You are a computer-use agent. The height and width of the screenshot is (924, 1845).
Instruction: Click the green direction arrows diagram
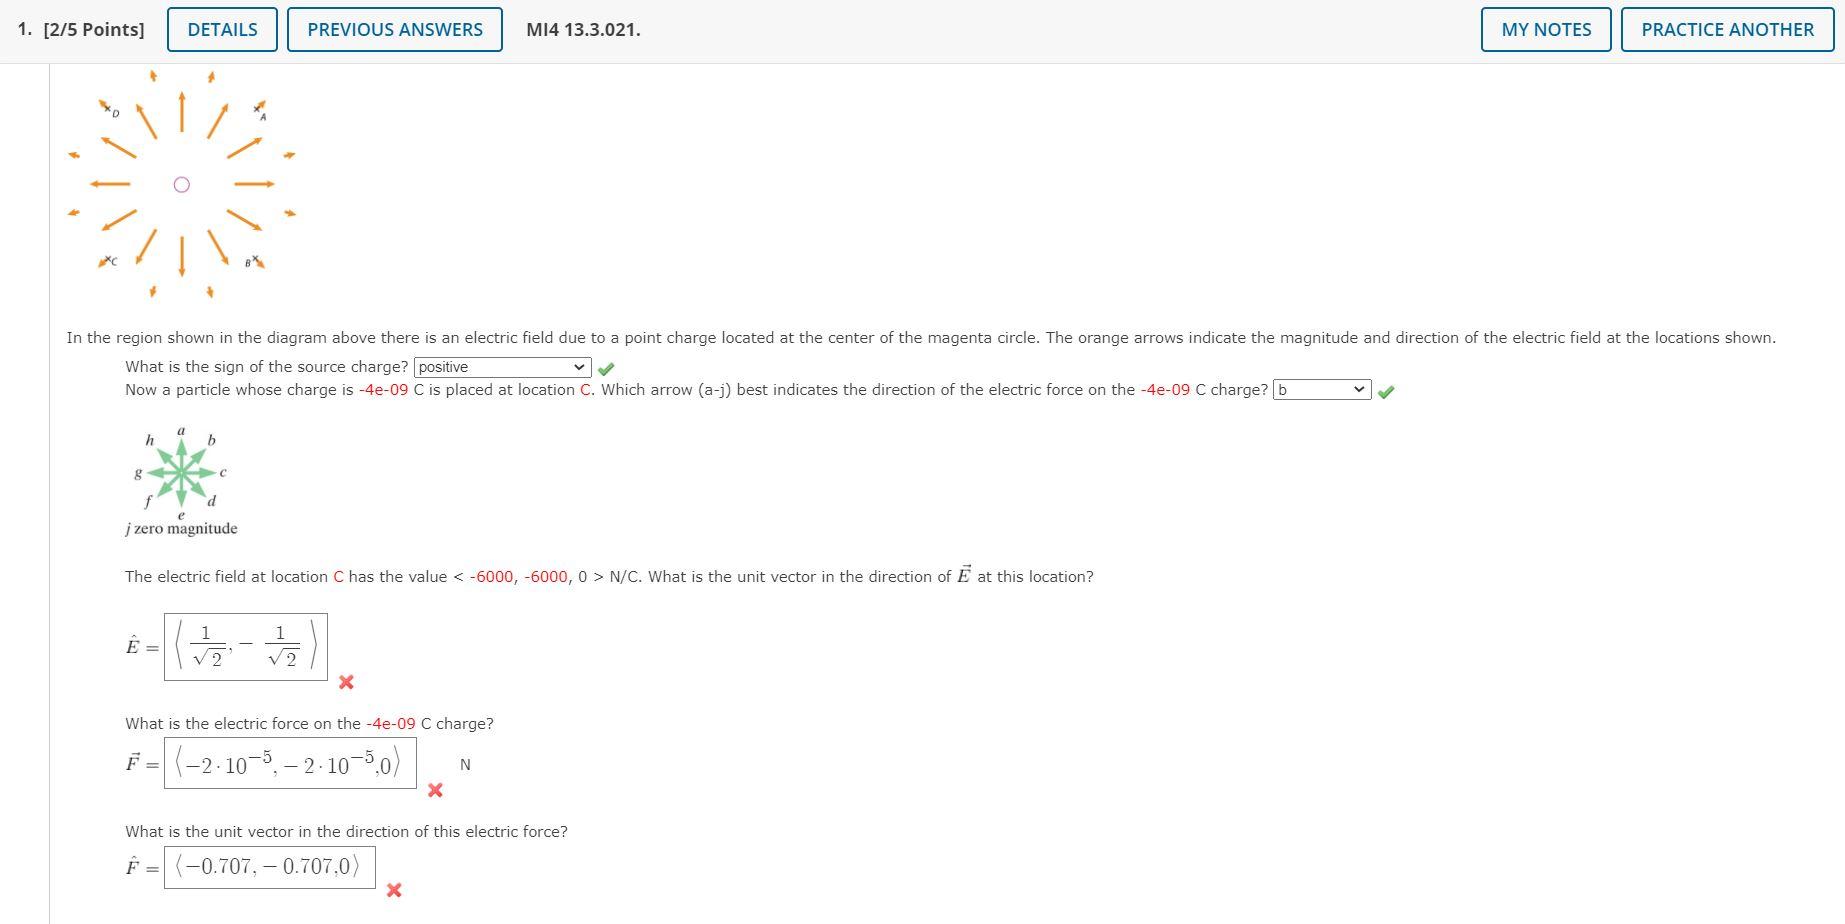pyautogui.click(x=181, y=472)
